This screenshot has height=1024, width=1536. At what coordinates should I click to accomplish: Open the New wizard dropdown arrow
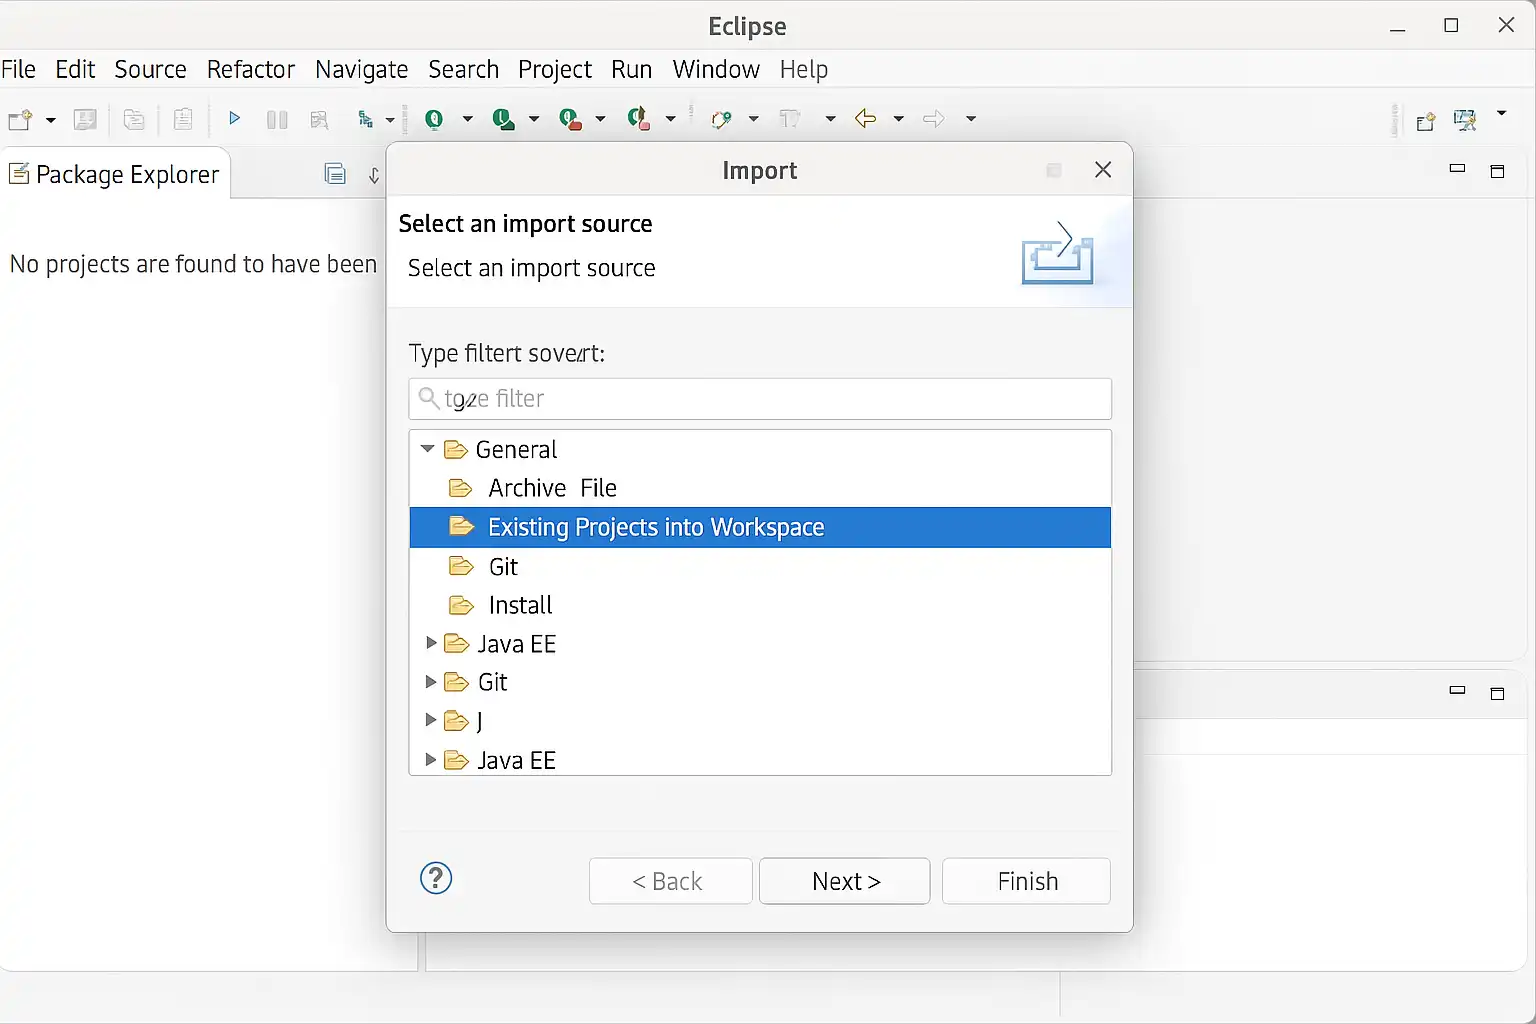coord(50,120)
